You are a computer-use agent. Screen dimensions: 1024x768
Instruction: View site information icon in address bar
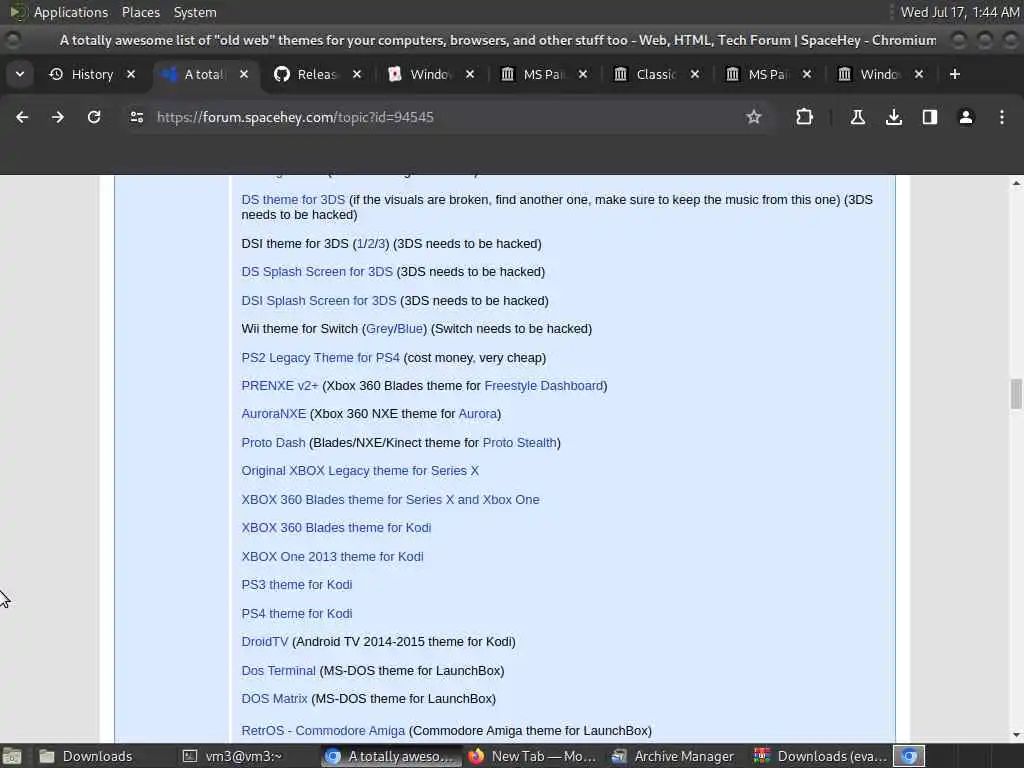tap(136, 117)
